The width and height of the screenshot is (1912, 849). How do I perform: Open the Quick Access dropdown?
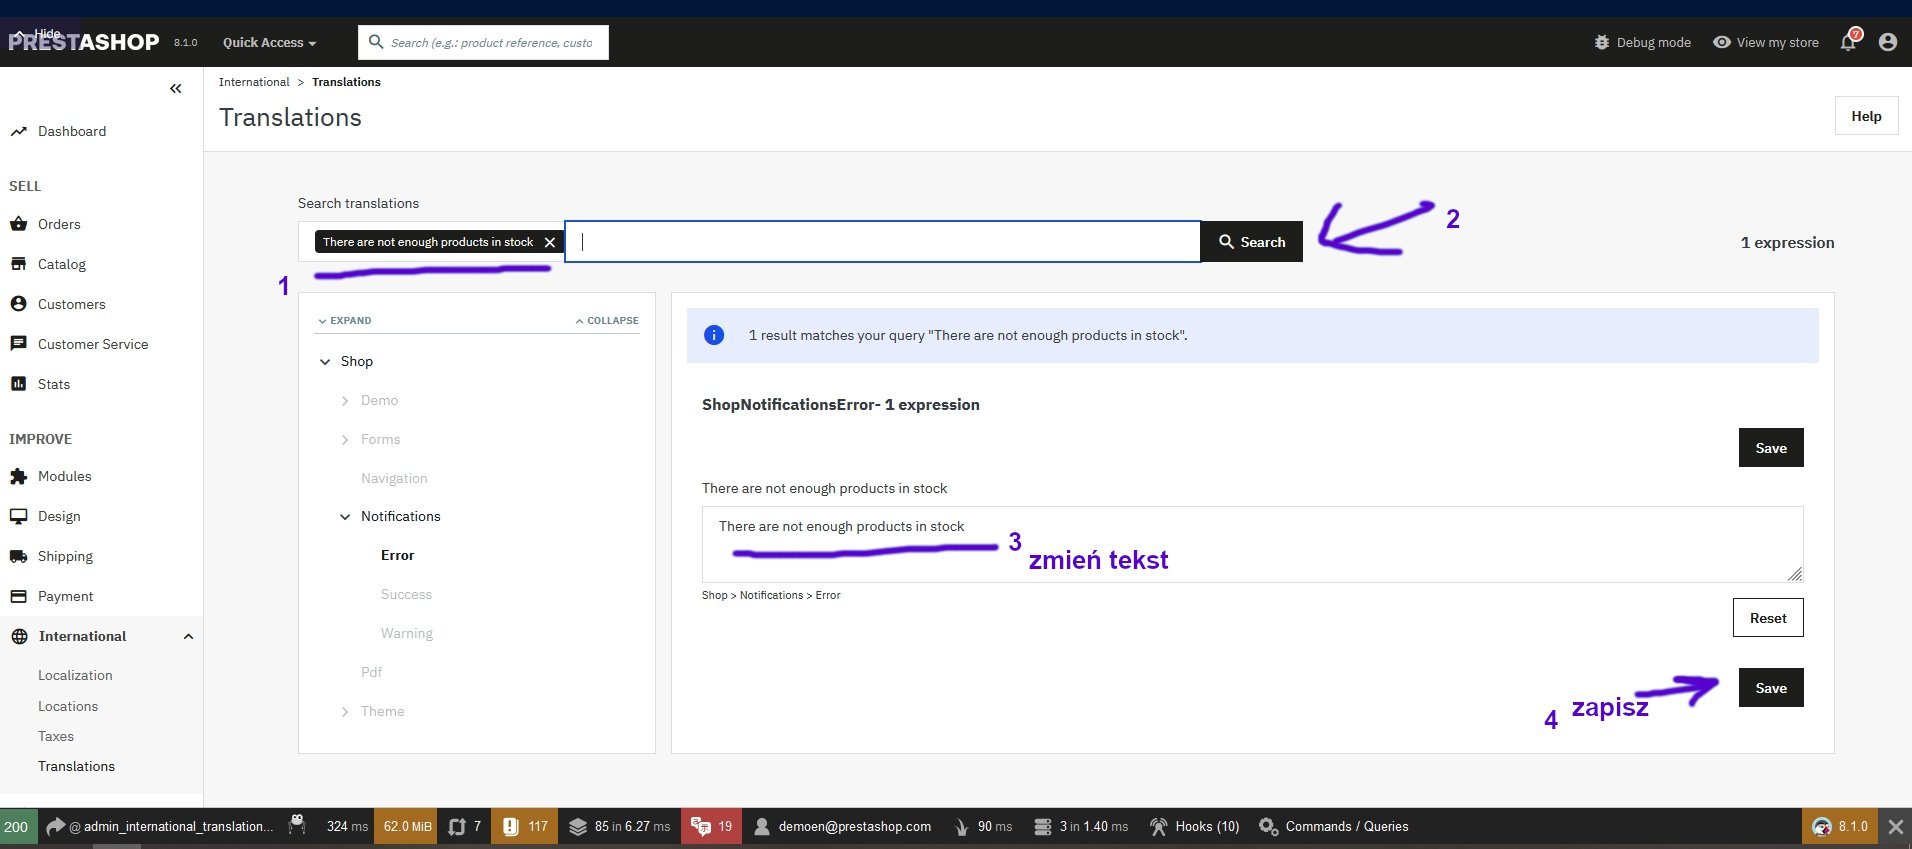269,42
